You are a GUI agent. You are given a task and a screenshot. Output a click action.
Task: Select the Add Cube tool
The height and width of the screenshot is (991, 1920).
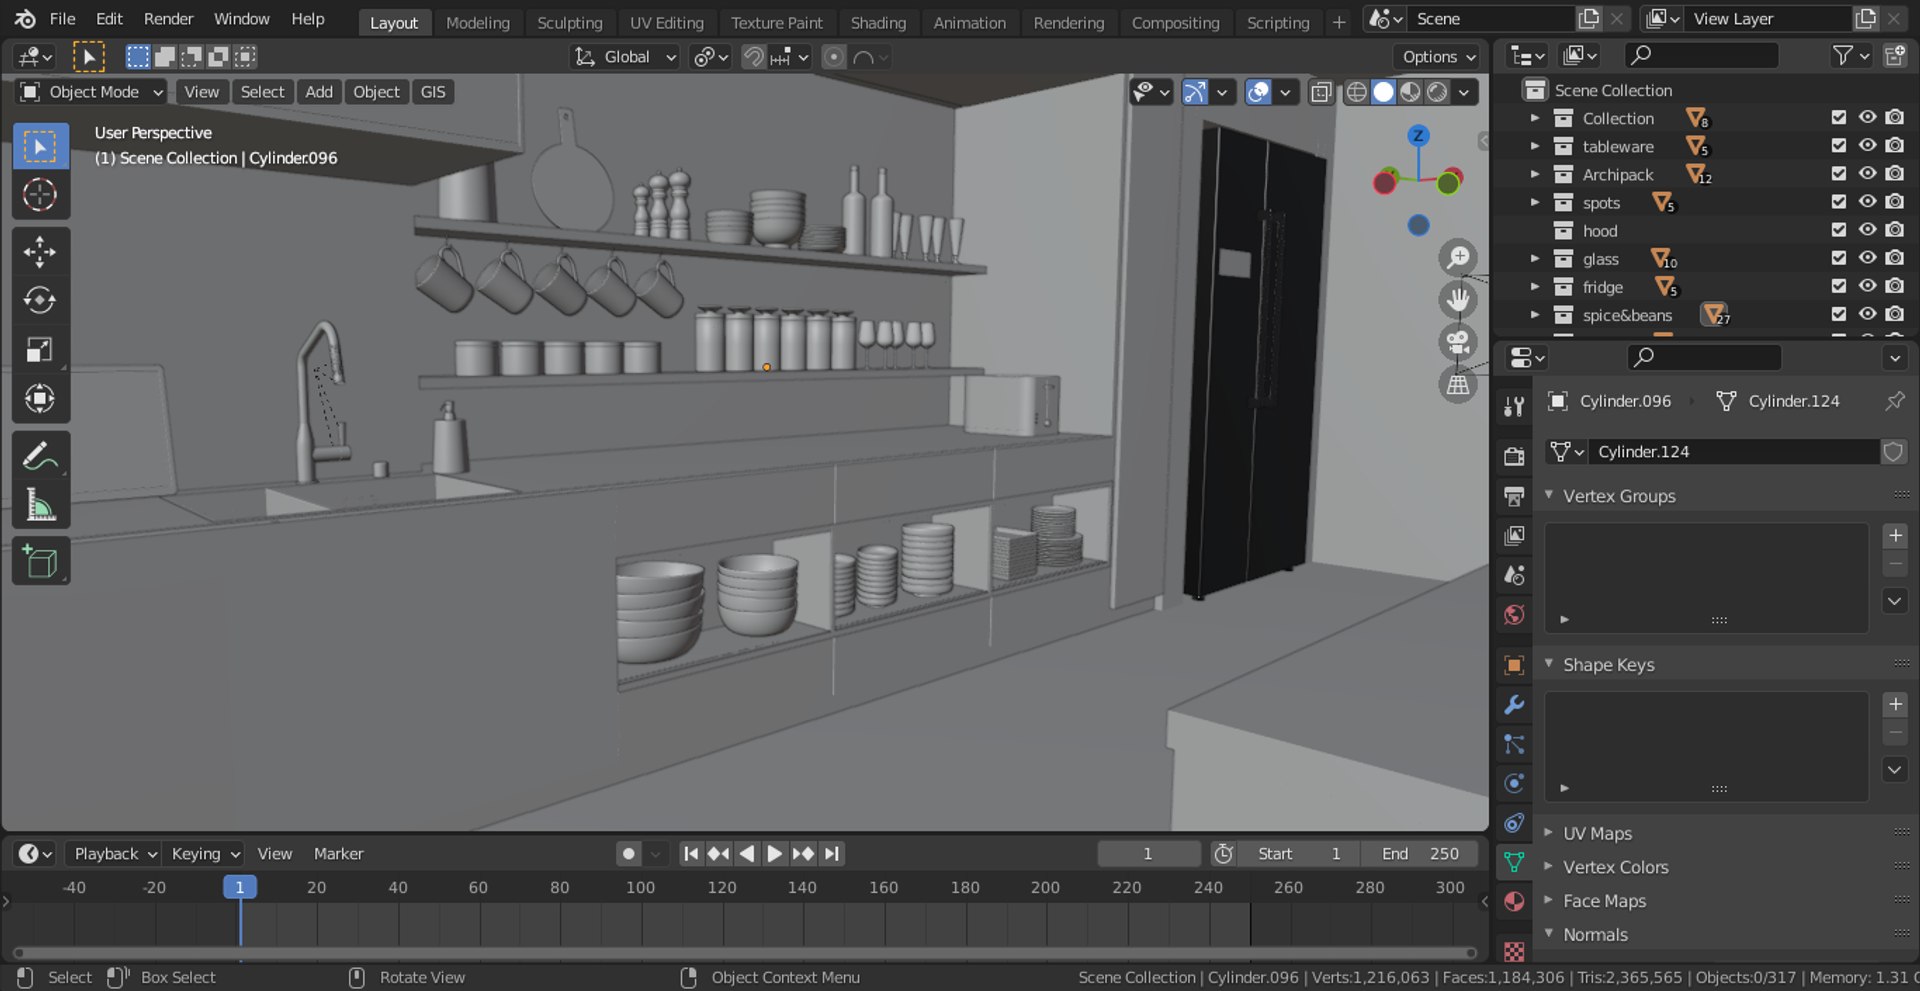(x=40, y=562)
